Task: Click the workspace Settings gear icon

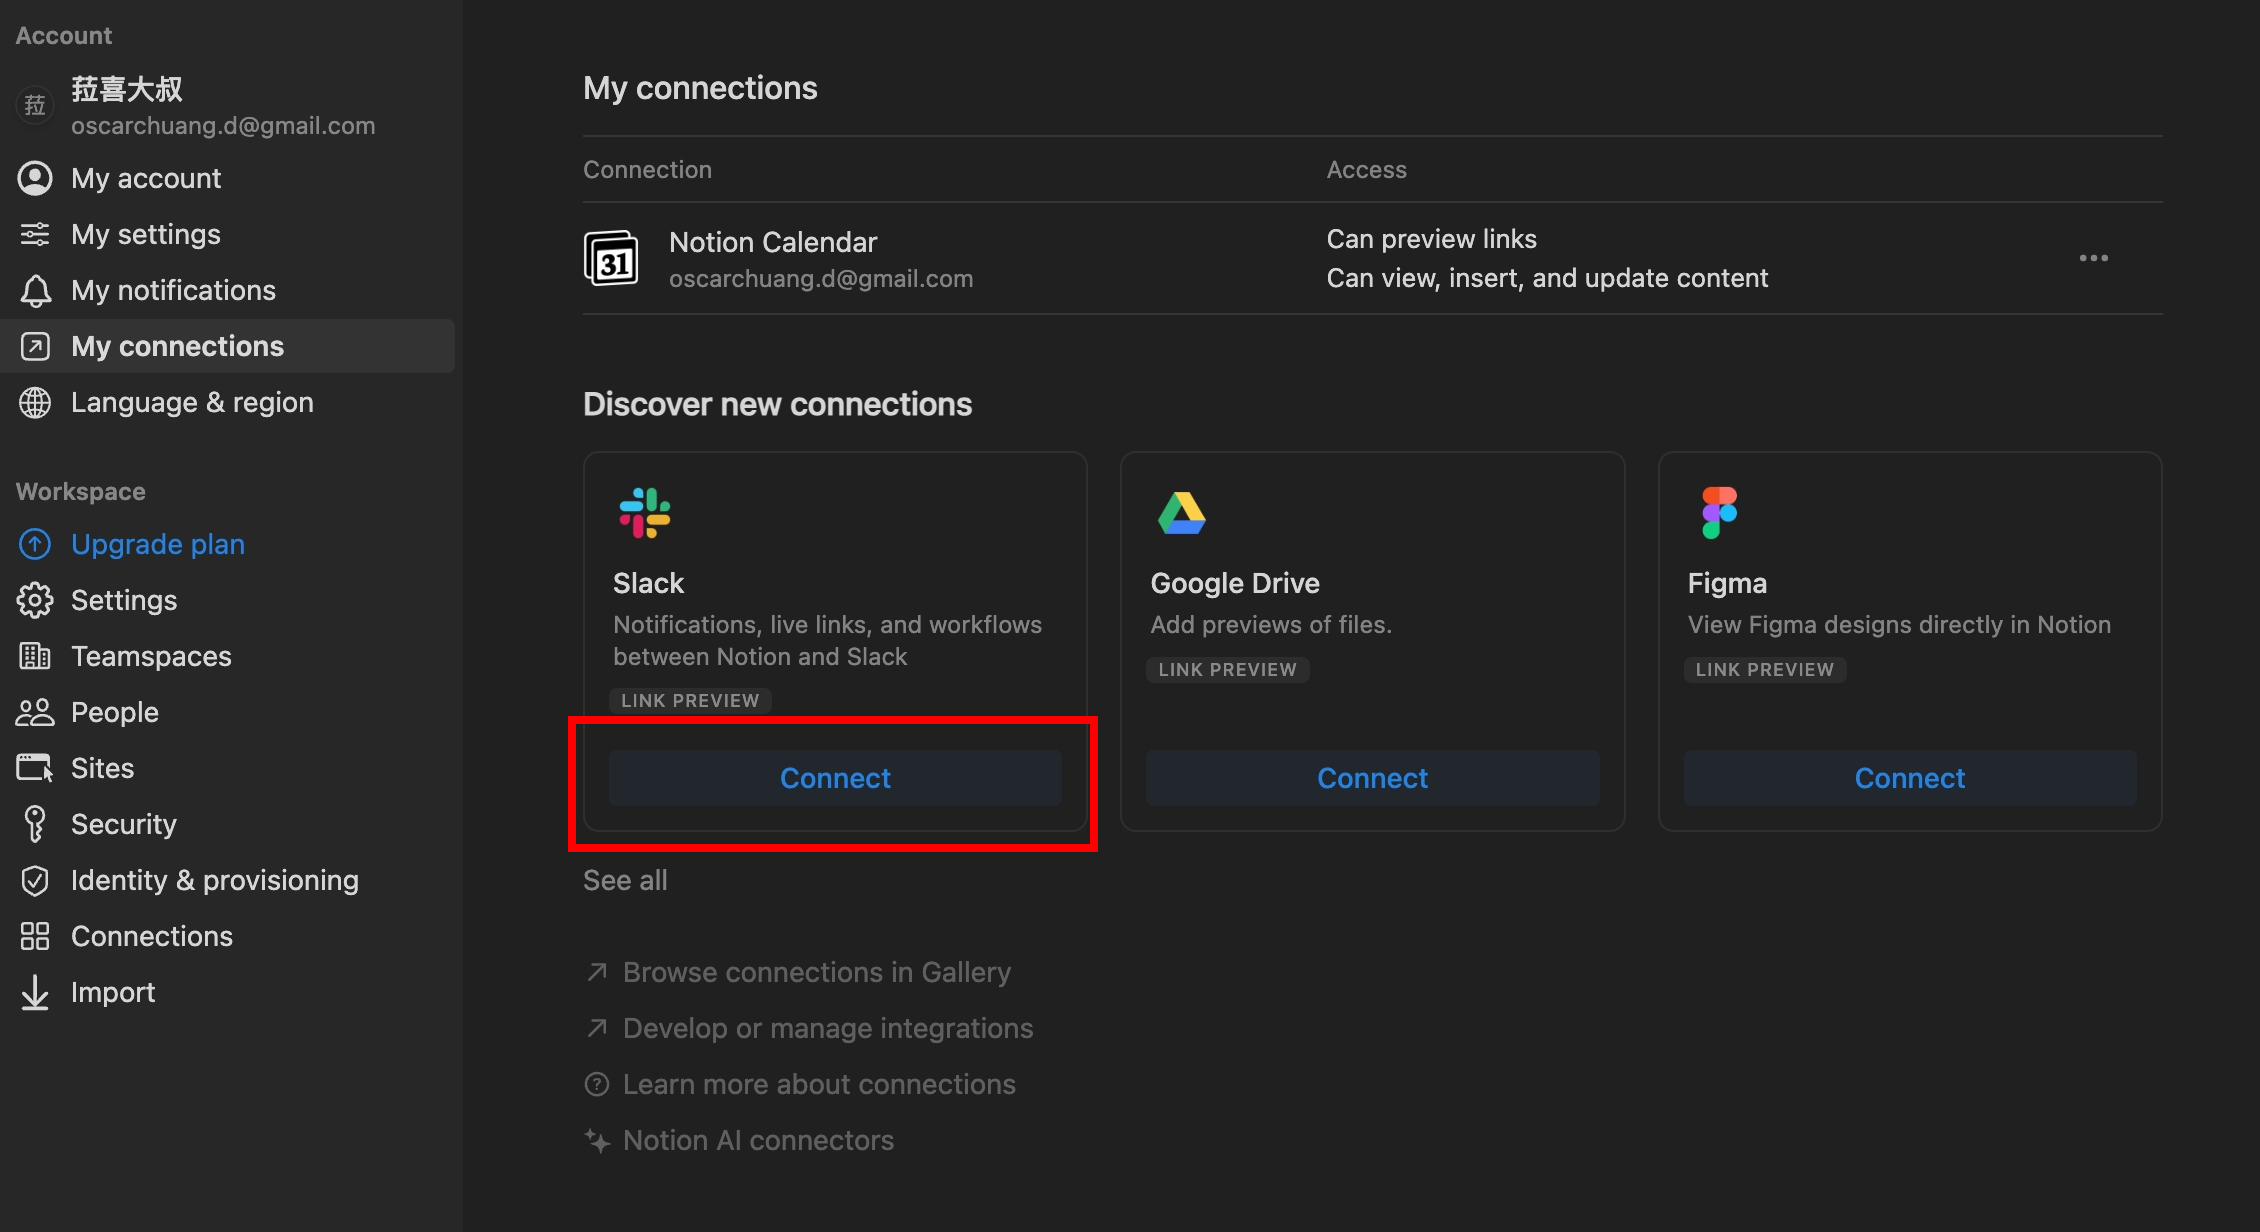Action: pyautogui.click(x=35, y=600)
